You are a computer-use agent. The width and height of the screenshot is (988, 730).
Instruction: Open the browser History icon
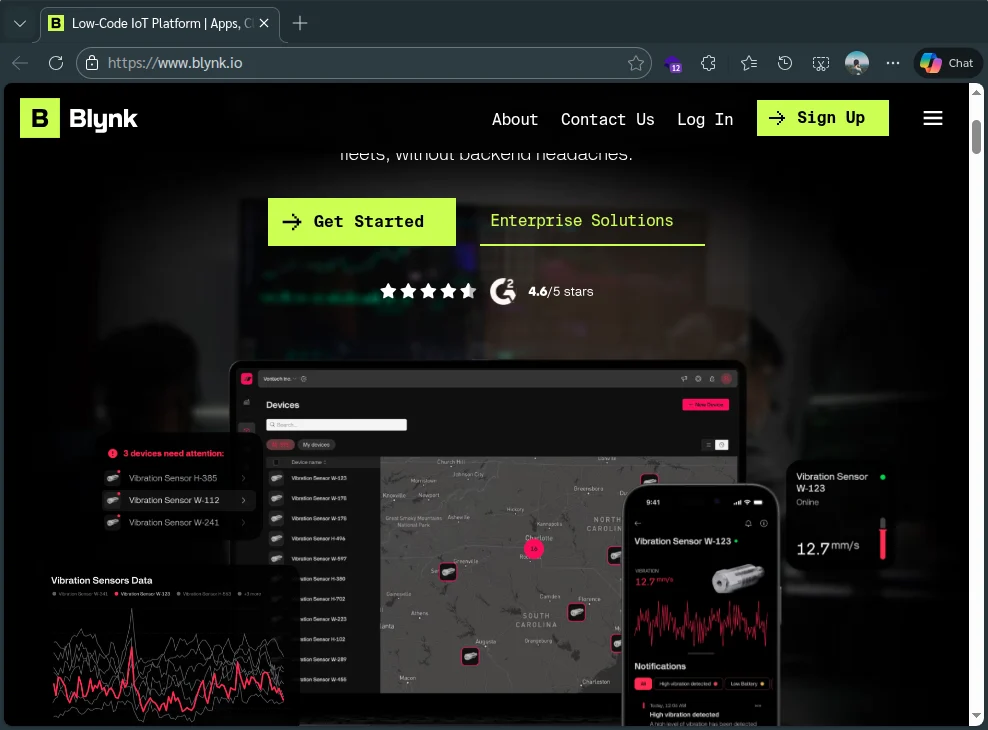point(785,63)
